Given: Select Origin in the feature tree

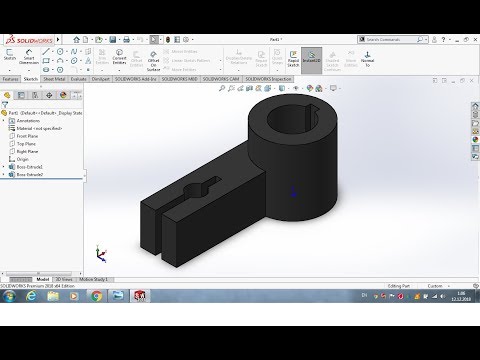Looking at the screenshot, I should pos(23,159).
